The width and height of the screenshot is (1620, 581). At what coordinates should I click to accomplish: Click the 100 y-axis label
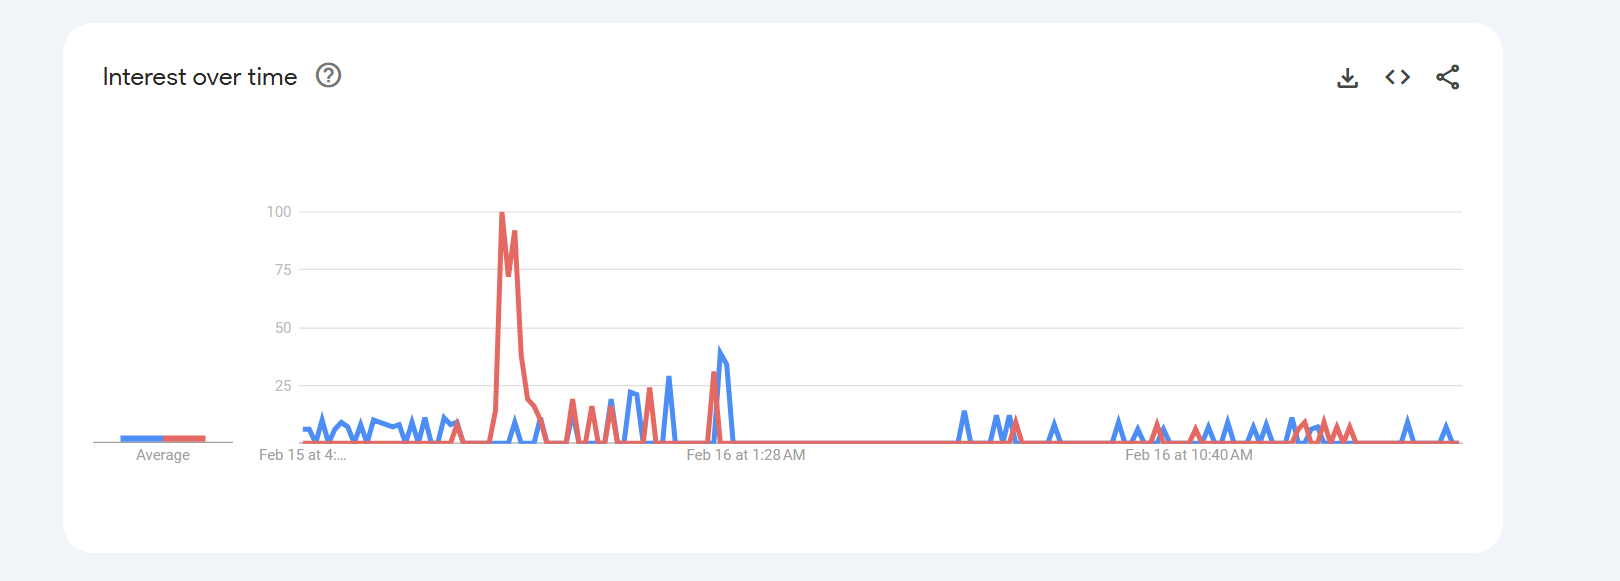point(279,212)
